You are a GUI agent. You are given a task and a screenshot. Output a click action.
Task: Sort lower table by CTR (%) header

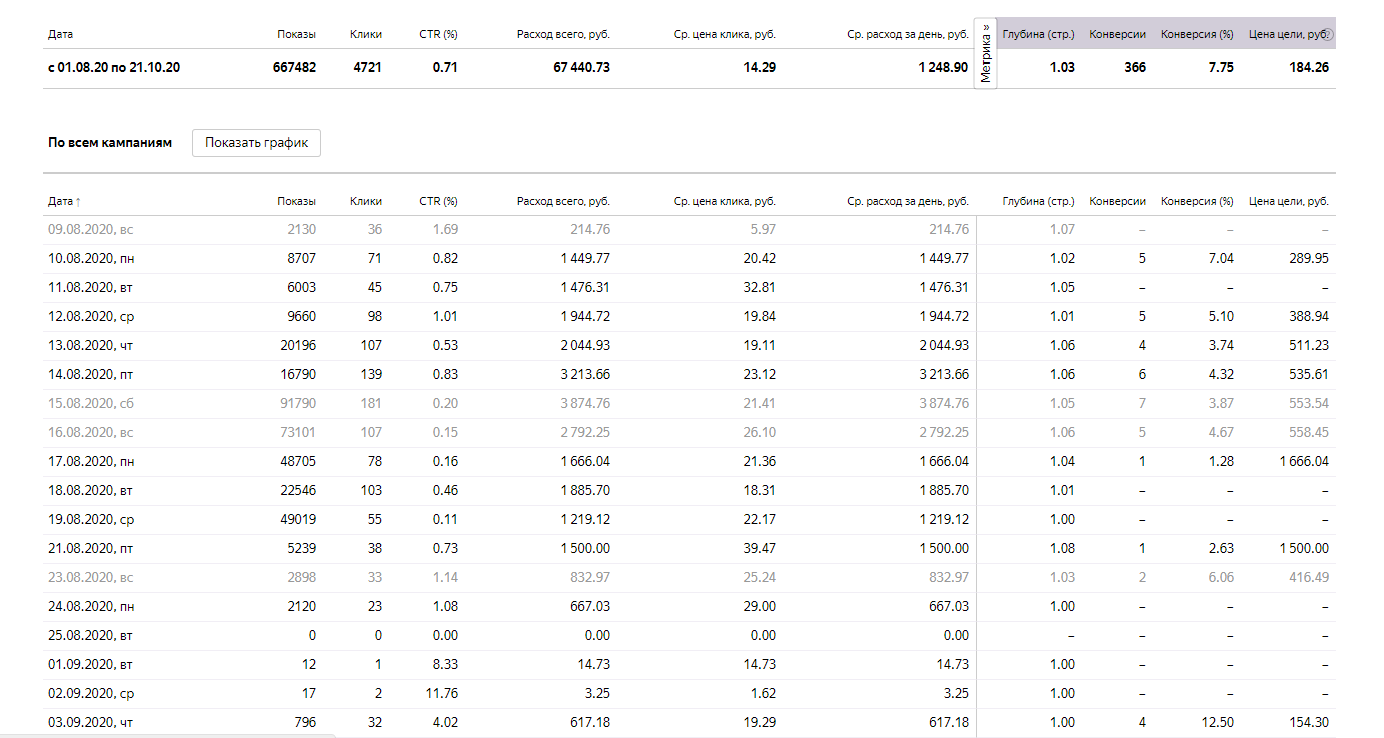pos(438,201)
